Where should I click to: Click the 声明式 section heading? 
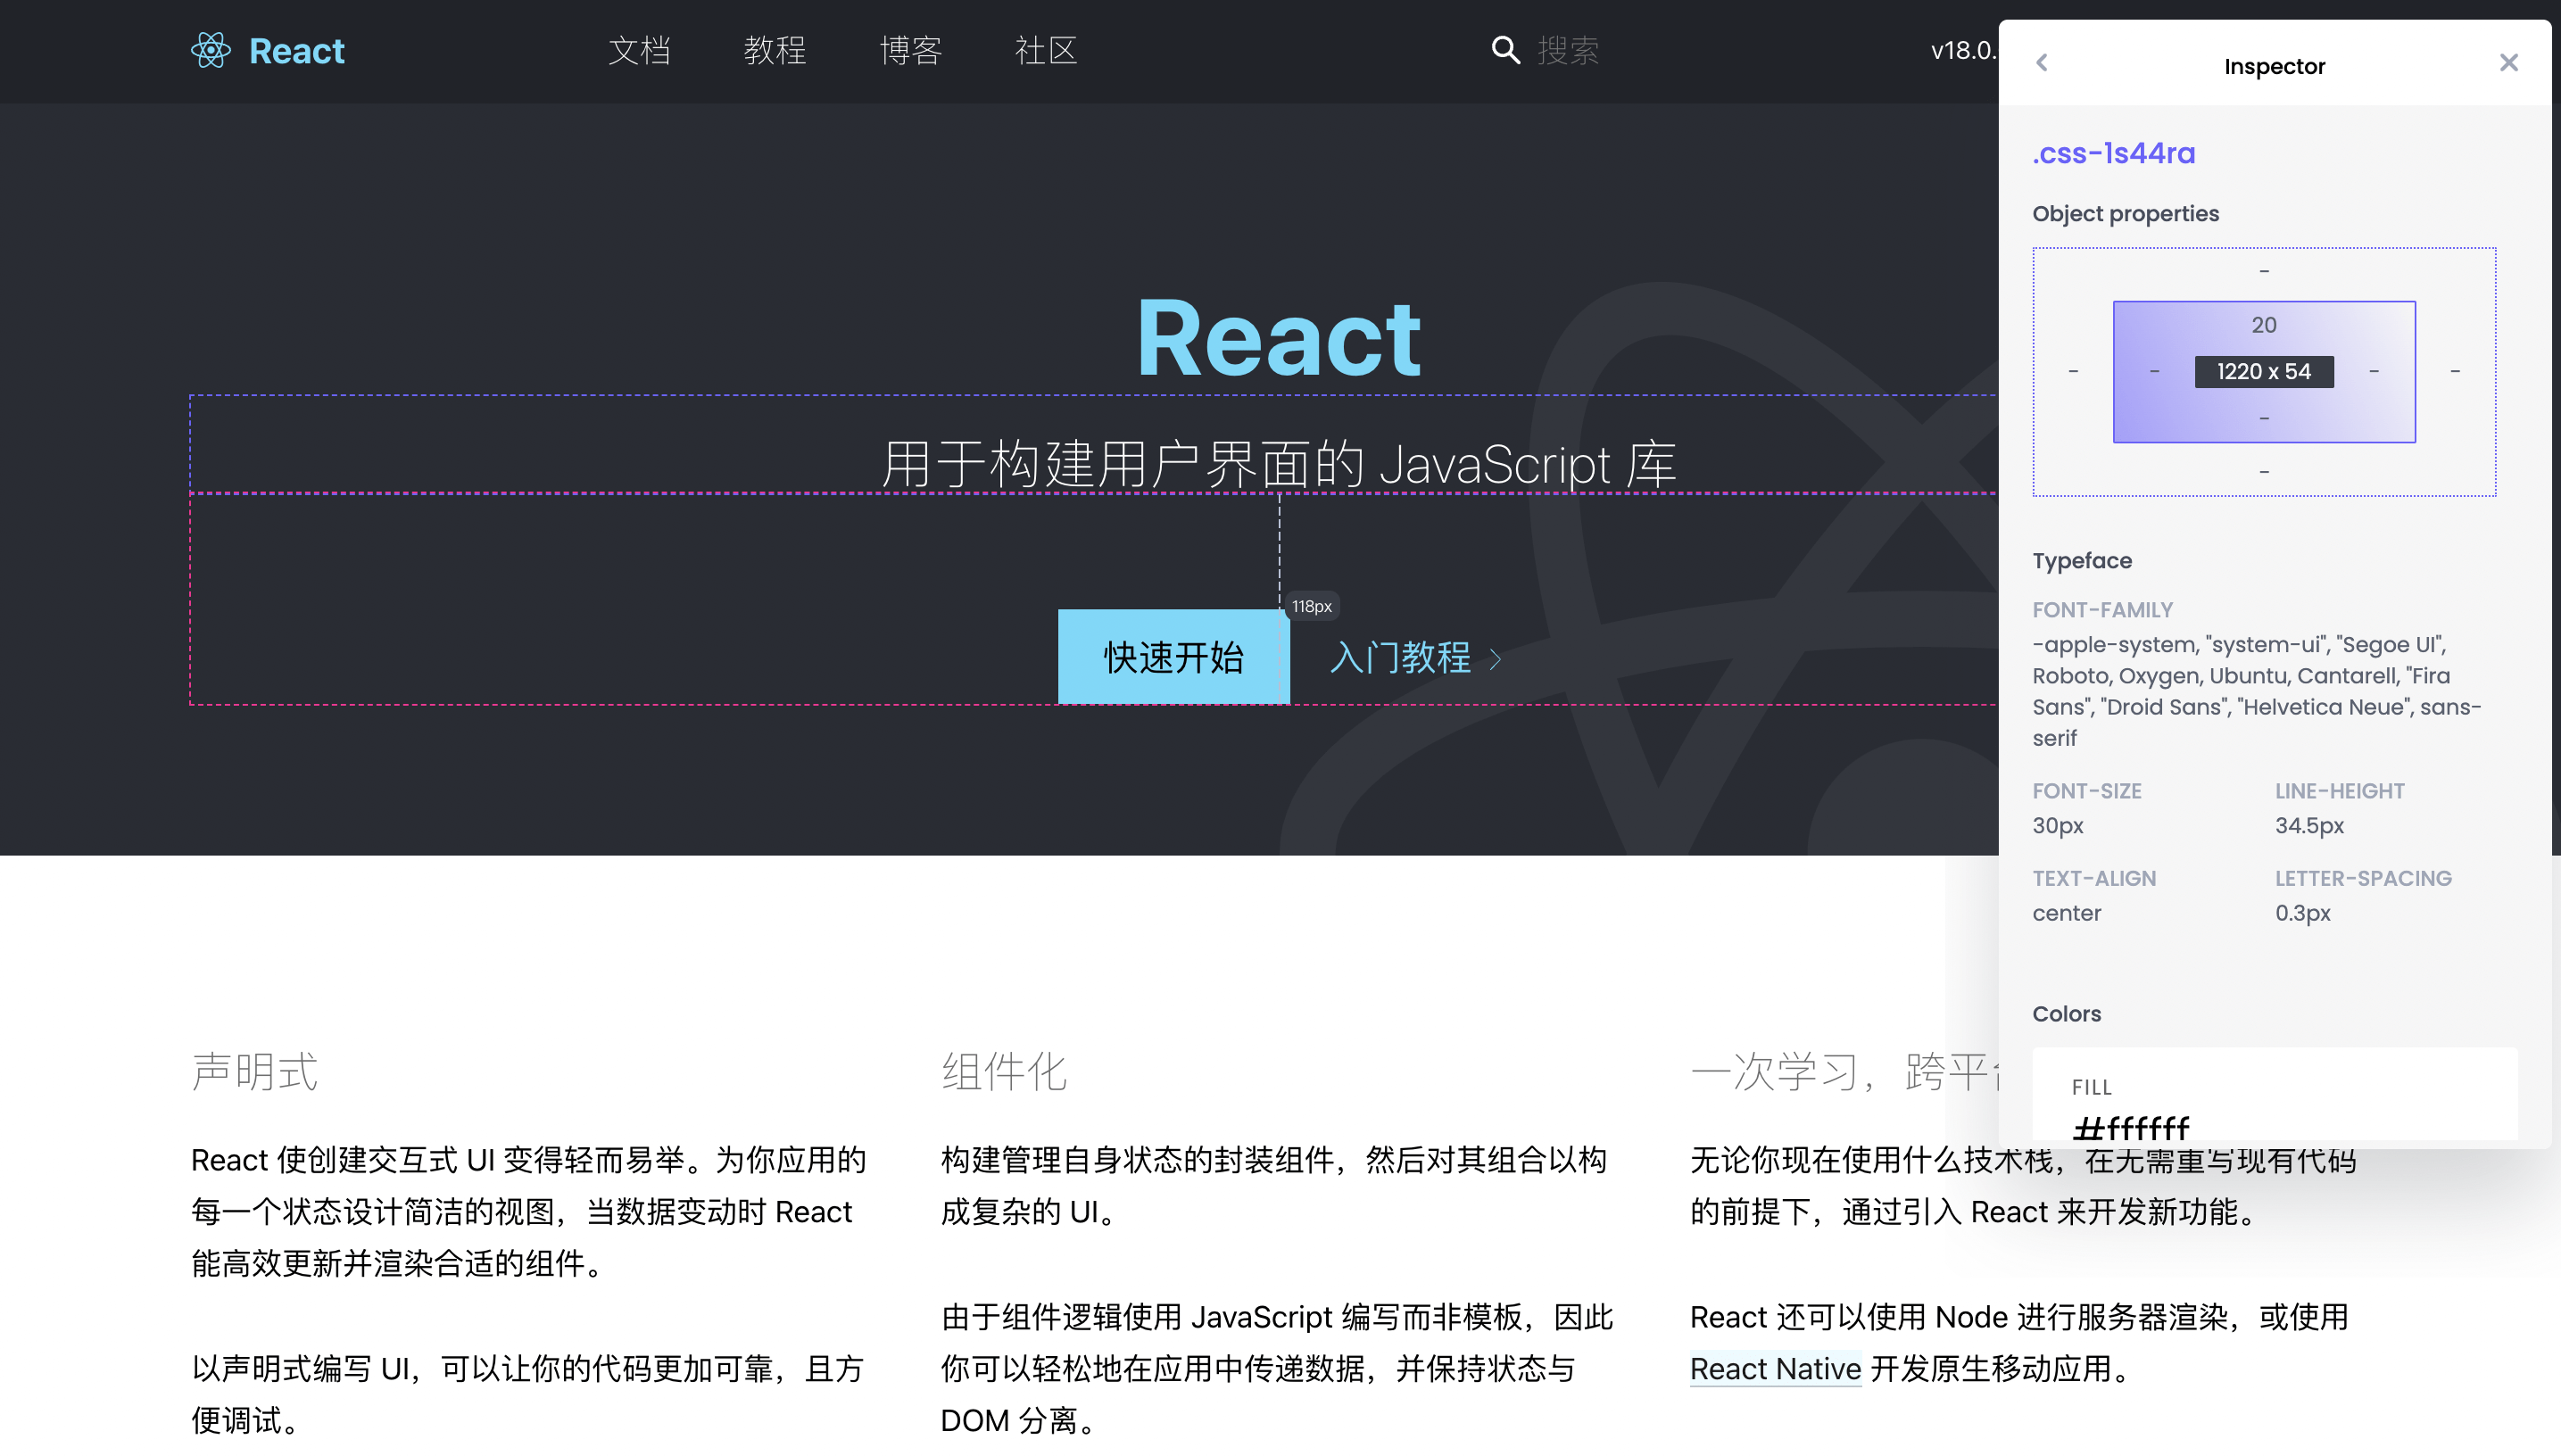[x=255, y=1072]
